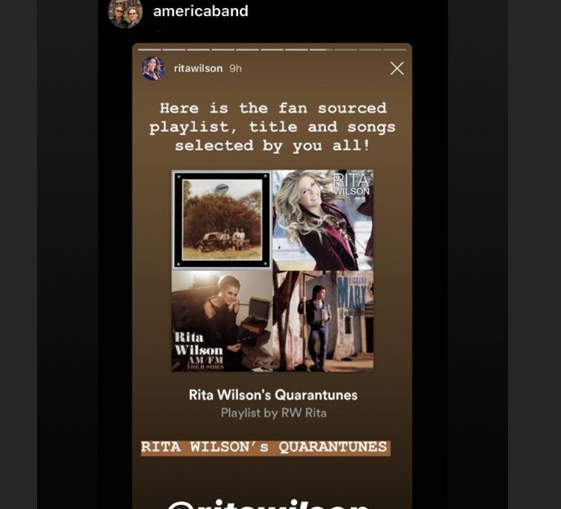Open the Rita Wilson blonde portrait album cover
Image resolution: width=561 pixels, height=509 pixels.
[x=323, y=220]
